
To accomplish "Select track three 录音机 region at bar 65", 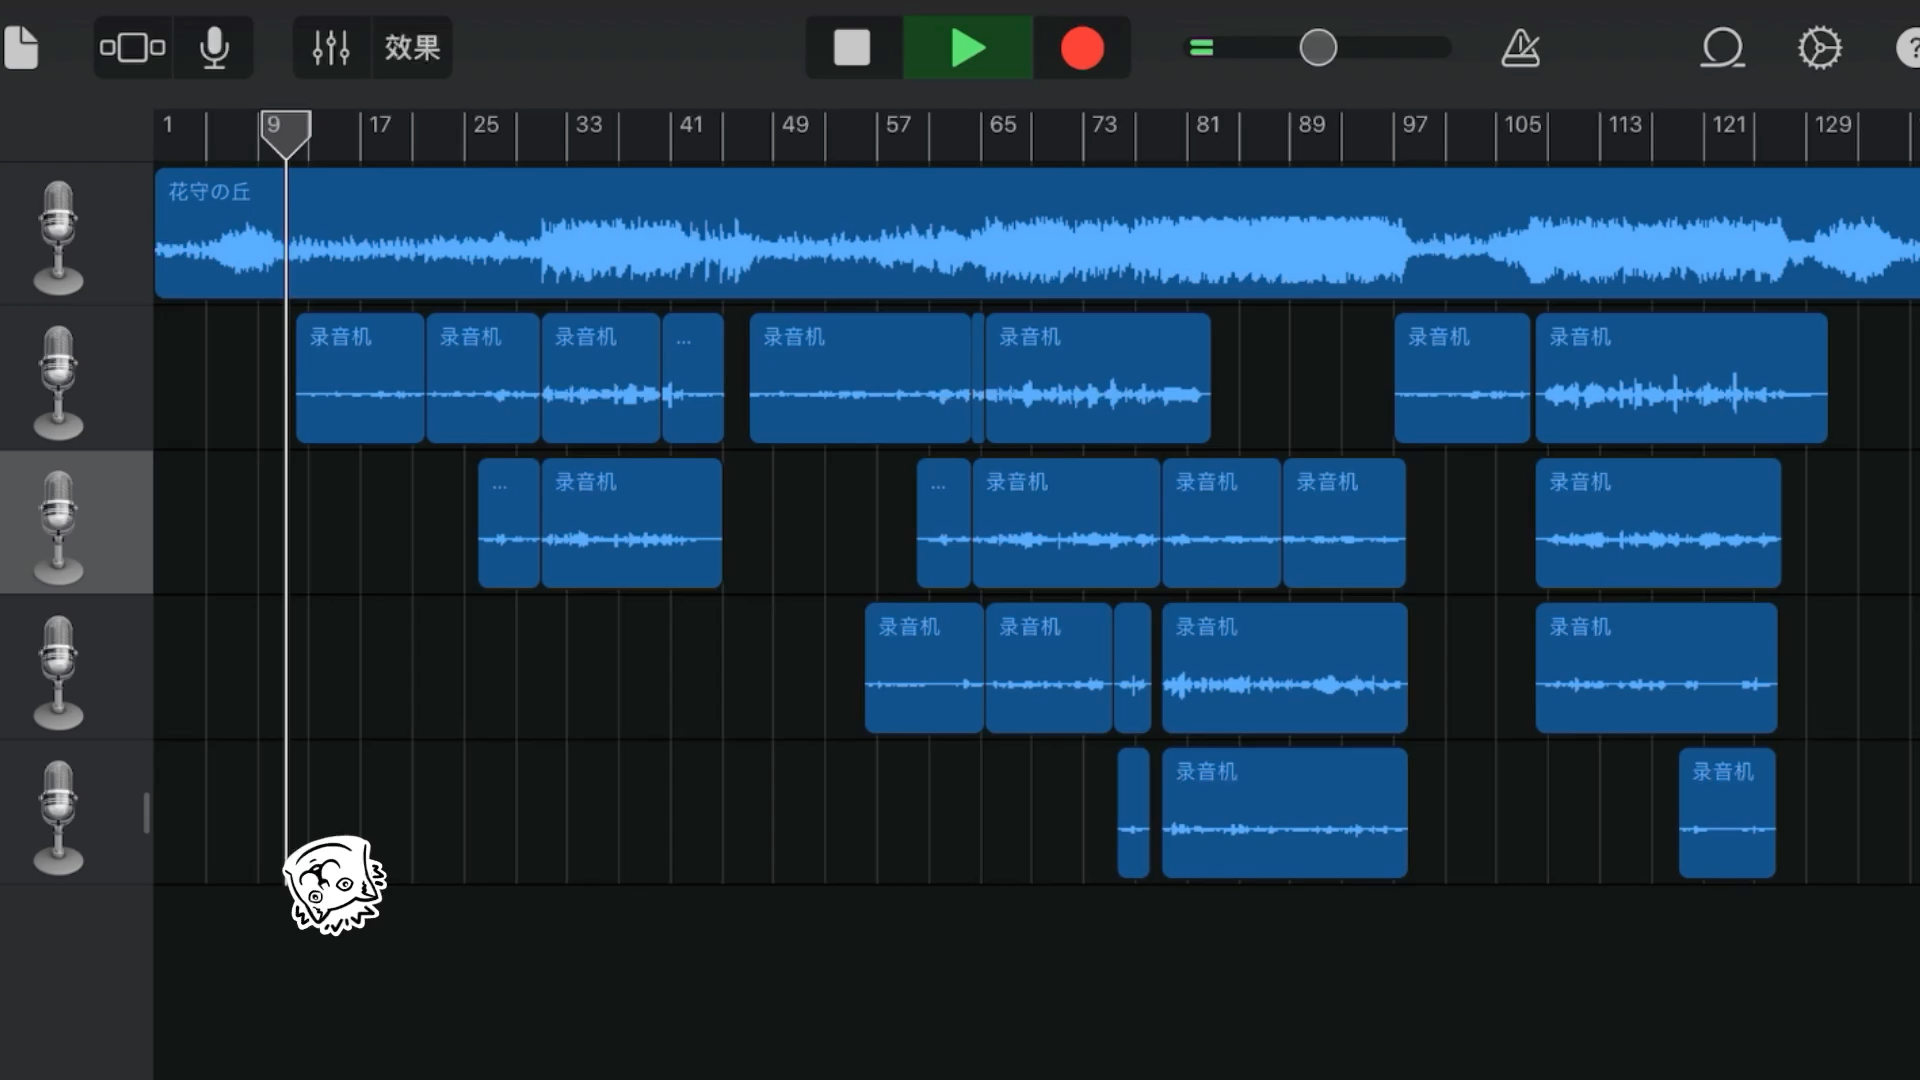I will [1066, 523].
